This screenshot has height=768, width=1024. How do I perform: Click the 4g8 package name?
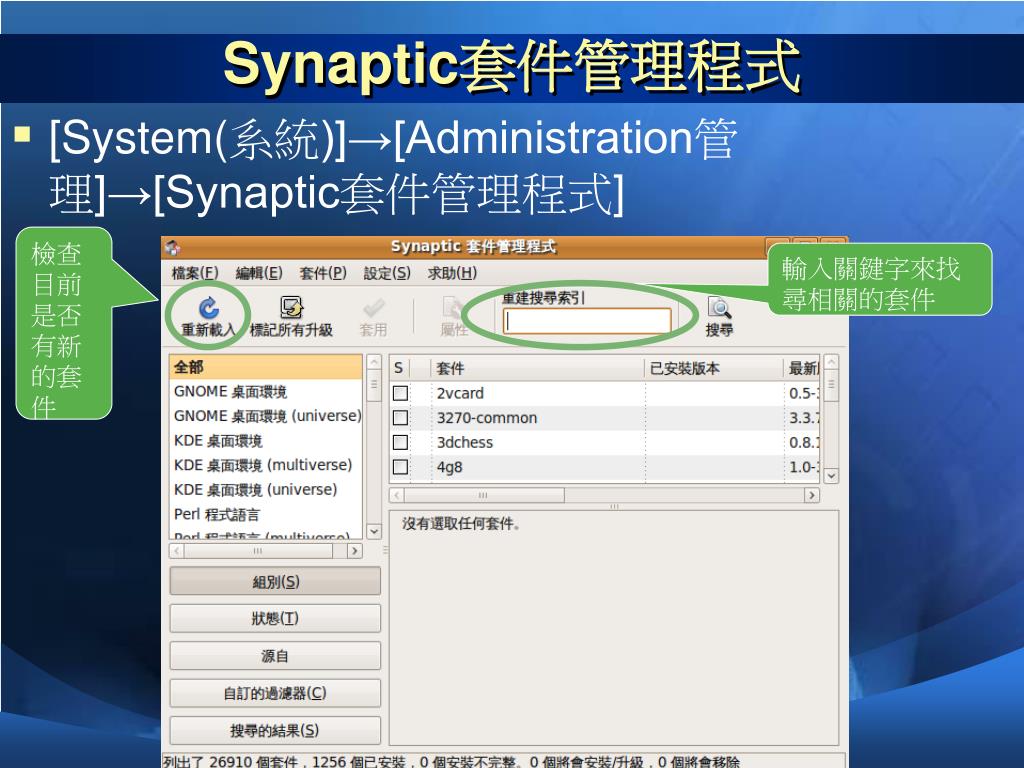point(449,468)
